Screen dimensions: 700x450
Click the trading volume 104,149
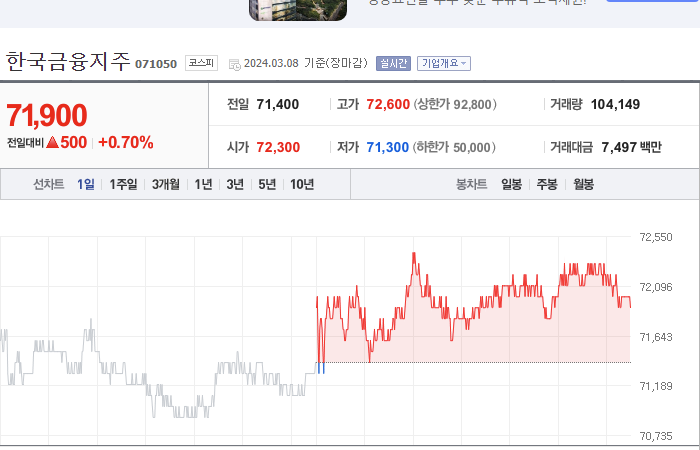pos(615,104)
